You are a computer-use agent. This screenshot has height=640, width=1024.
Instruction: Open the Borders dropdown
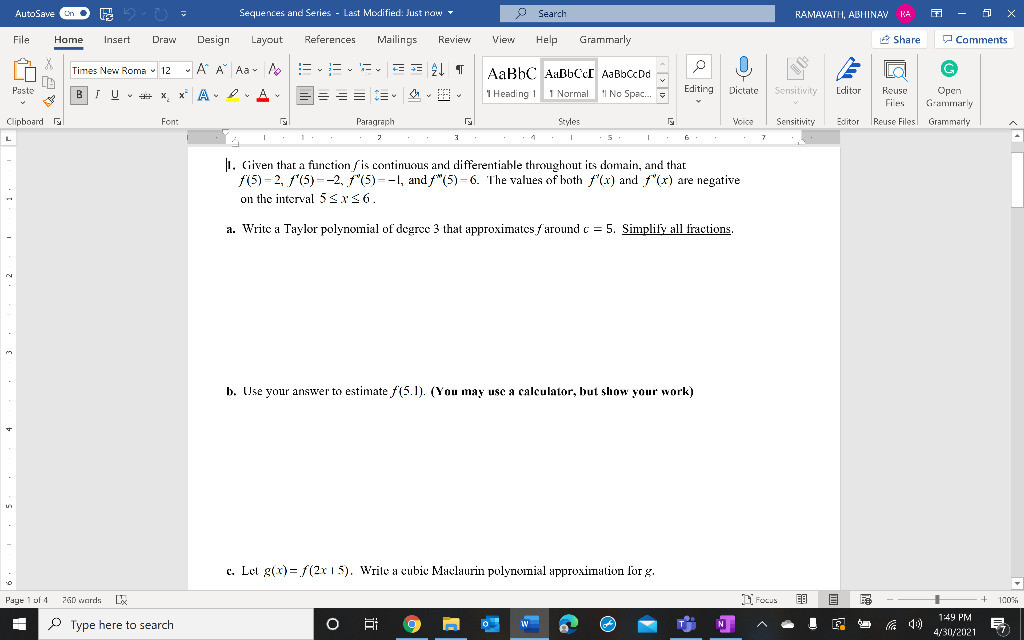click(459, 96)
